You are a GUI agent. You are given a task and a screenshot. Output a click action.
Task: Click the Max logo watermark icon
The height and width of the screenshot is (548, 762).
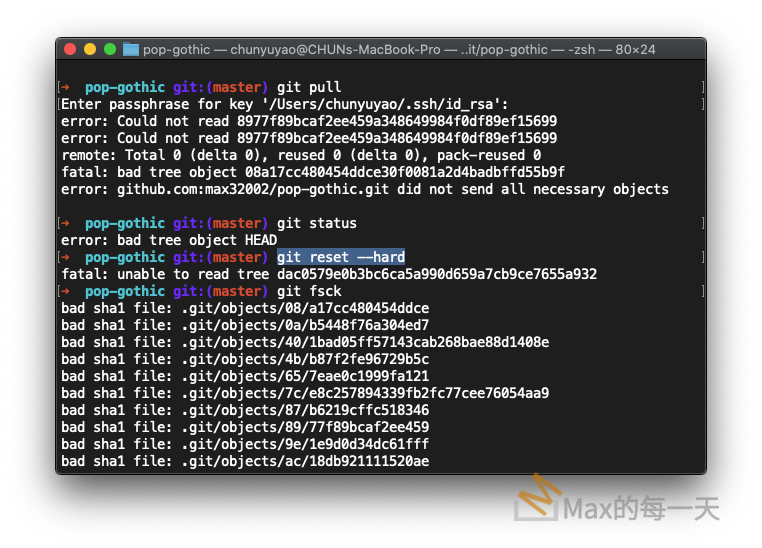coord(536,500)
